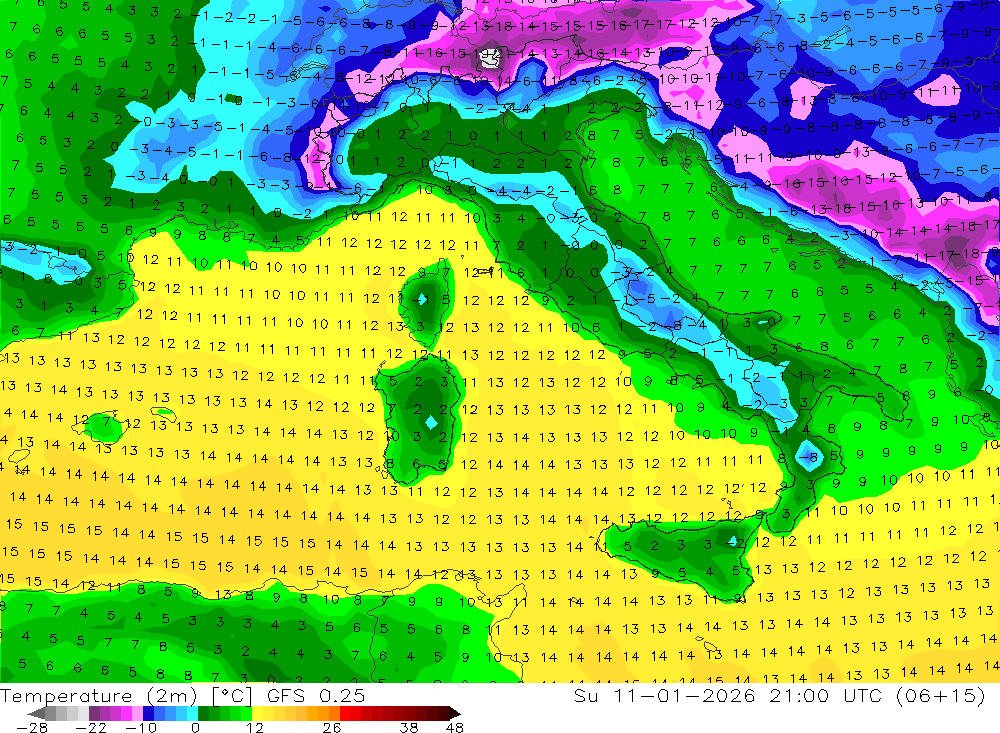Image resolution: width=1000 pixels, height=733 pixels.
Task: Click the "26" label on the color scale
Action: tap(332, 727)
